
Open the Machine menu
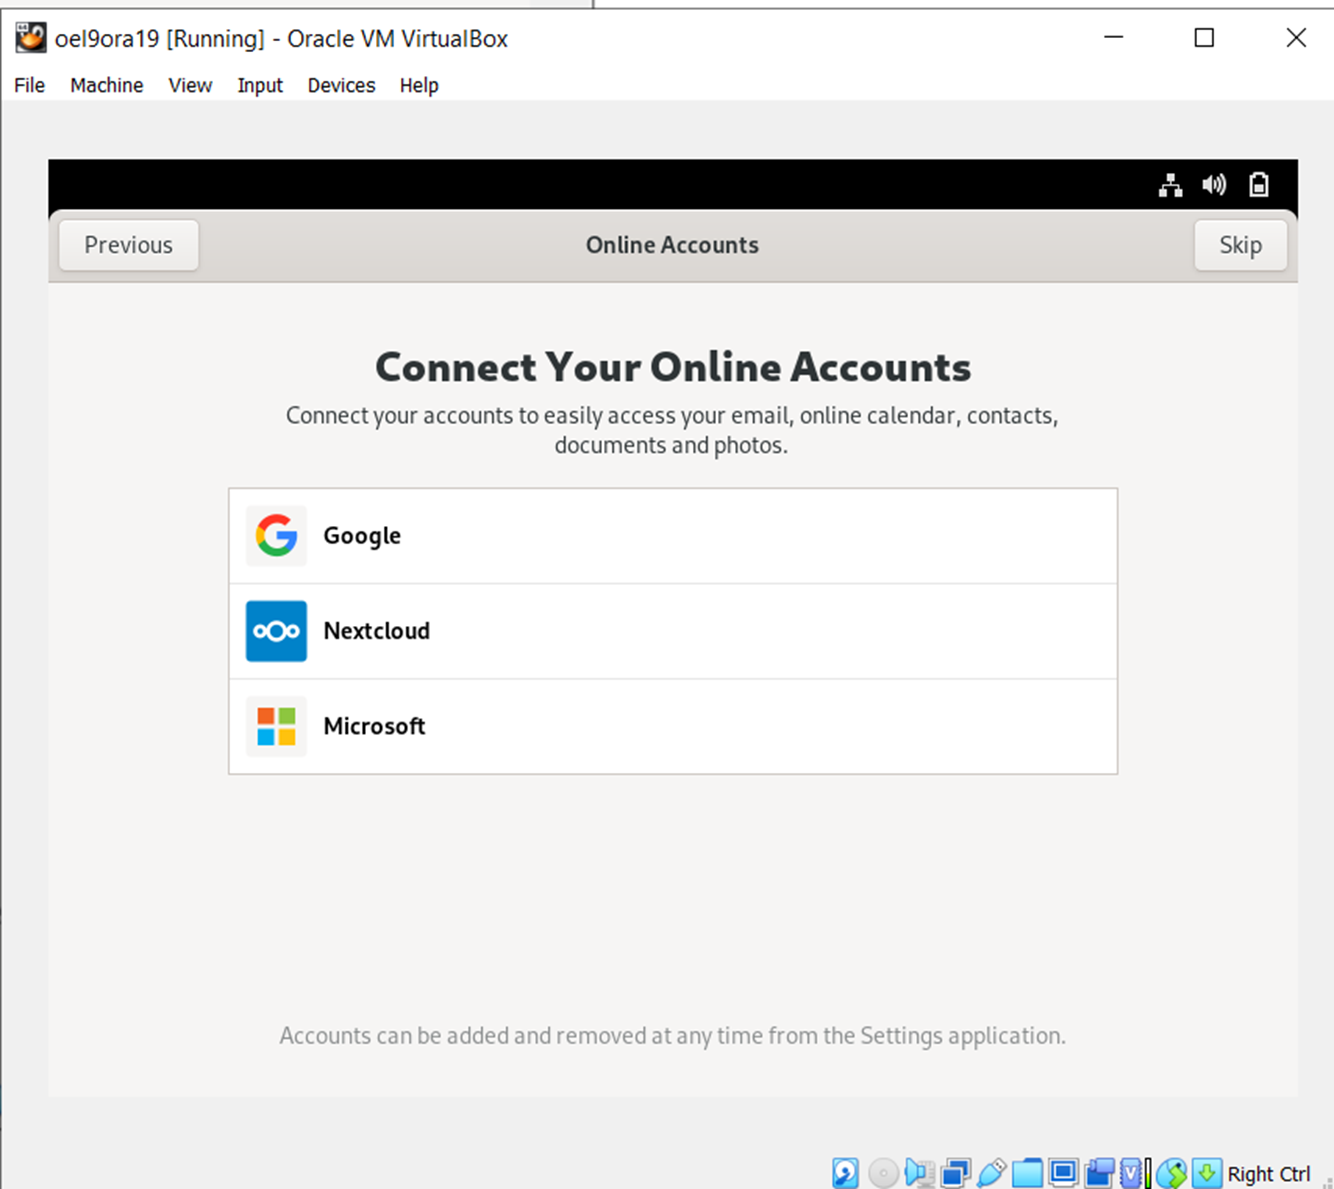pos(106,85)
